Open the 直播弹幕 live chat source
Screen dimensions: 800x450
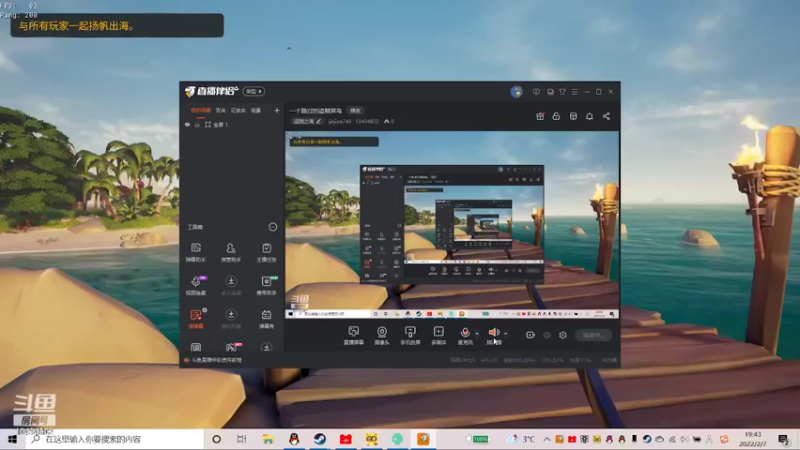(353, 335)
